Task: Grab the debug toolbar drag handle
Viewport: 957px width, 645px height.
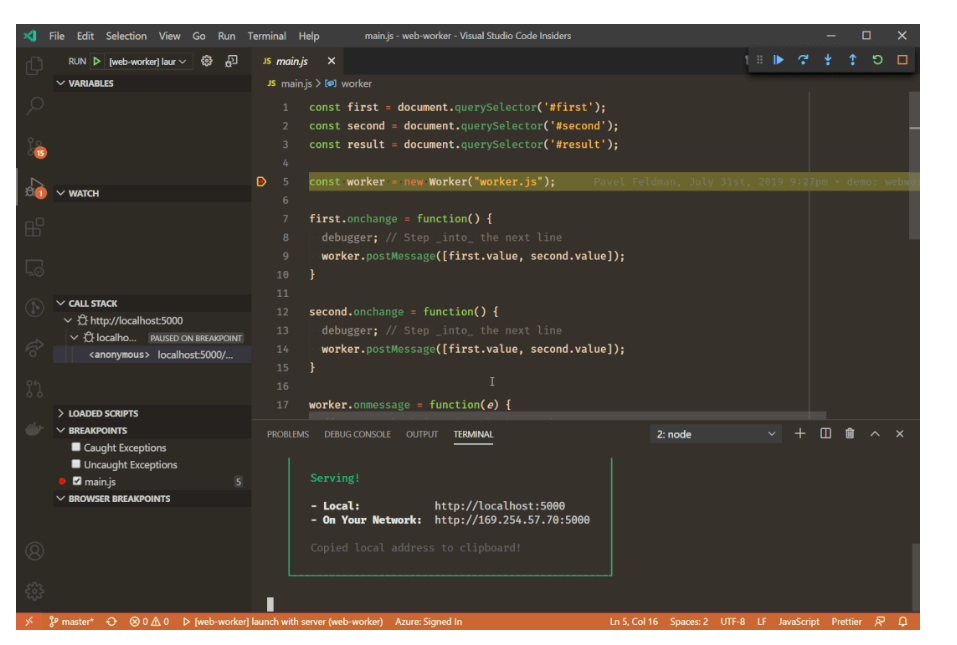Action: coord(760,60)
